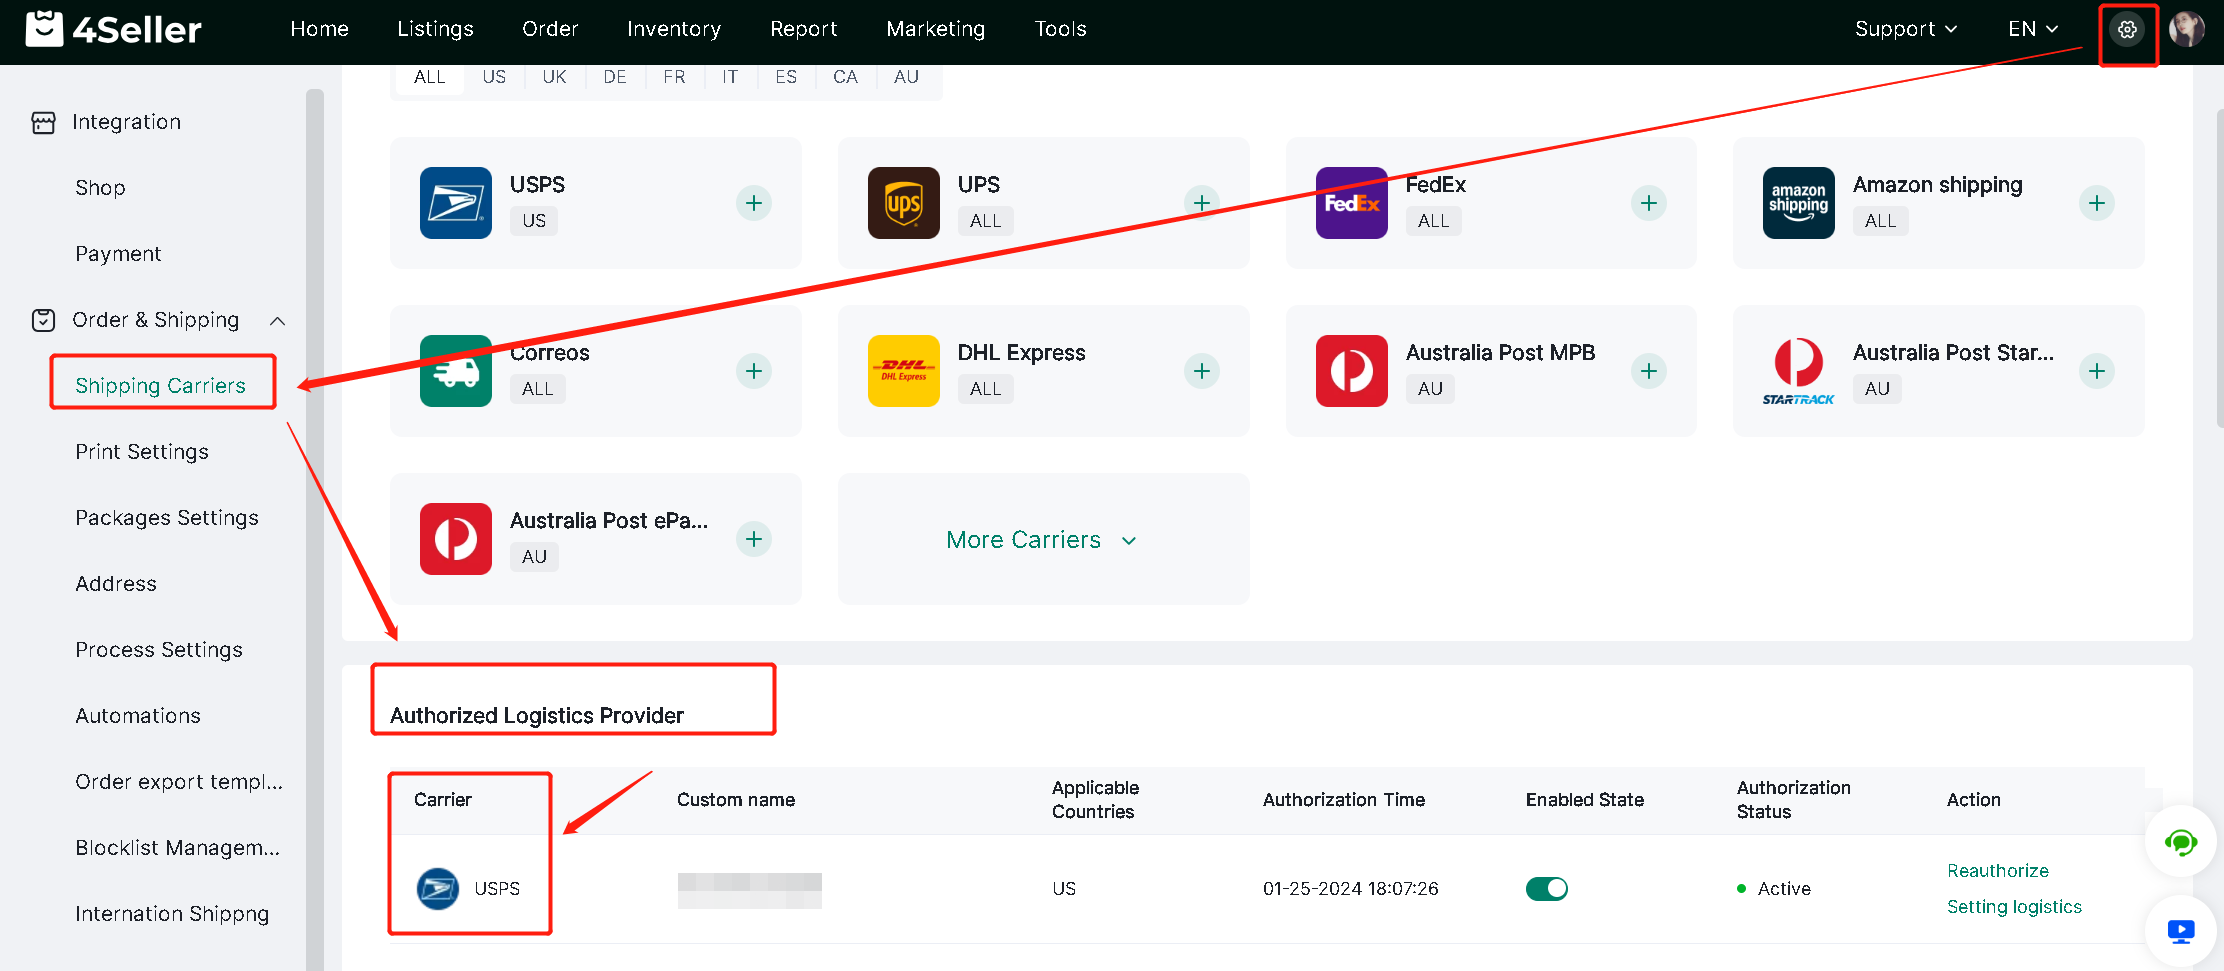The height and width of the screenshot is (971, 2224).
Task: Open Blocklist Management page
Action: (178, 848)
